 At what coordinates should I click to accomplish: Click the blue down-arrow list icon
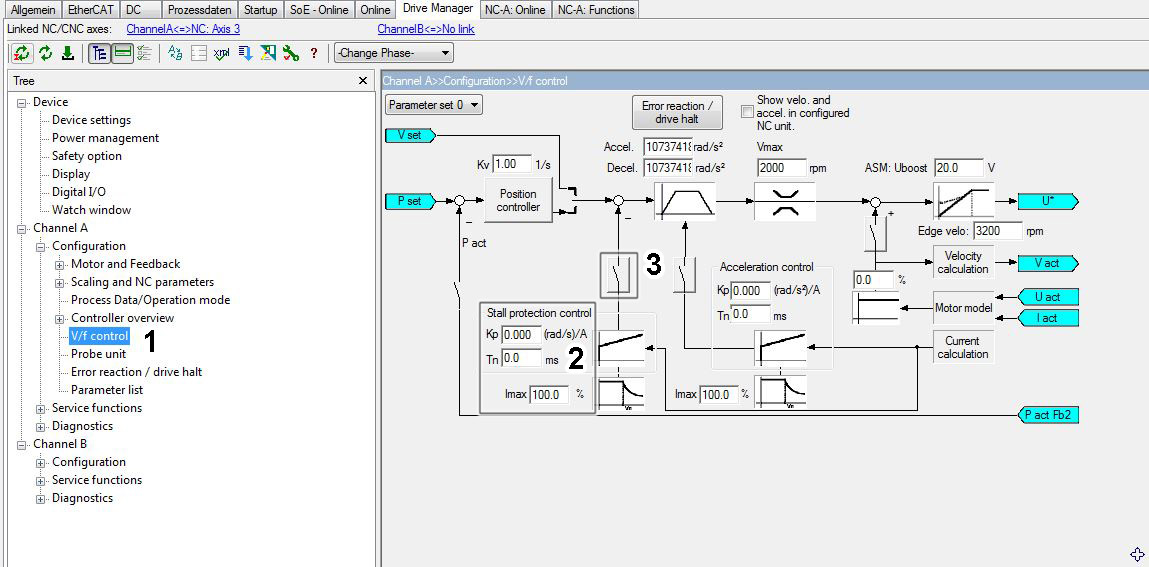[245, 53]
